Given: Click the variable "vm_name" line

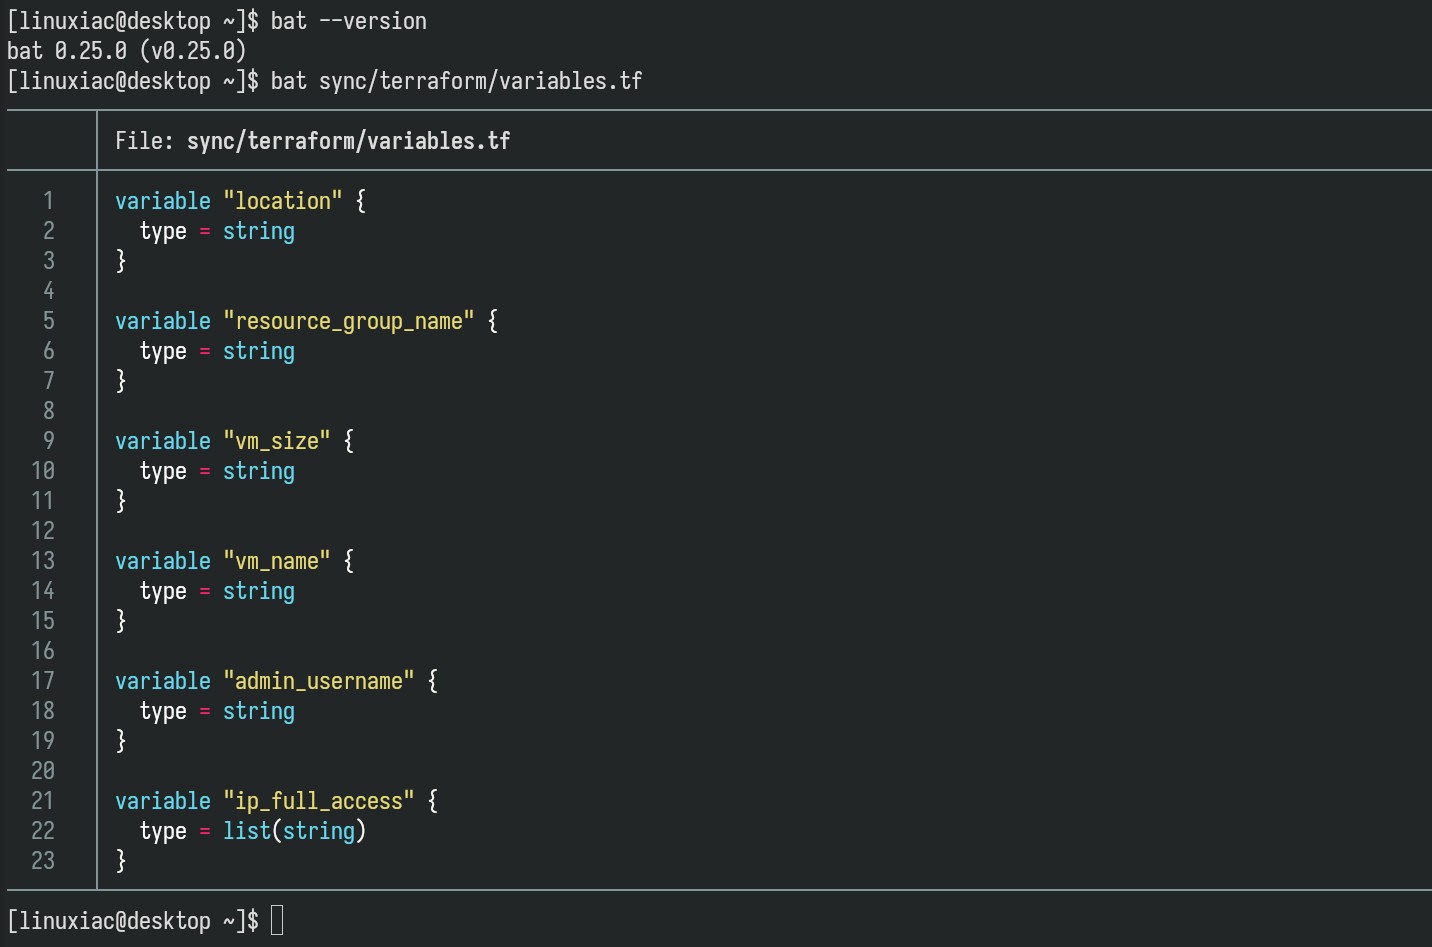Looking at the screenshot, I should (x=235, y=561).
